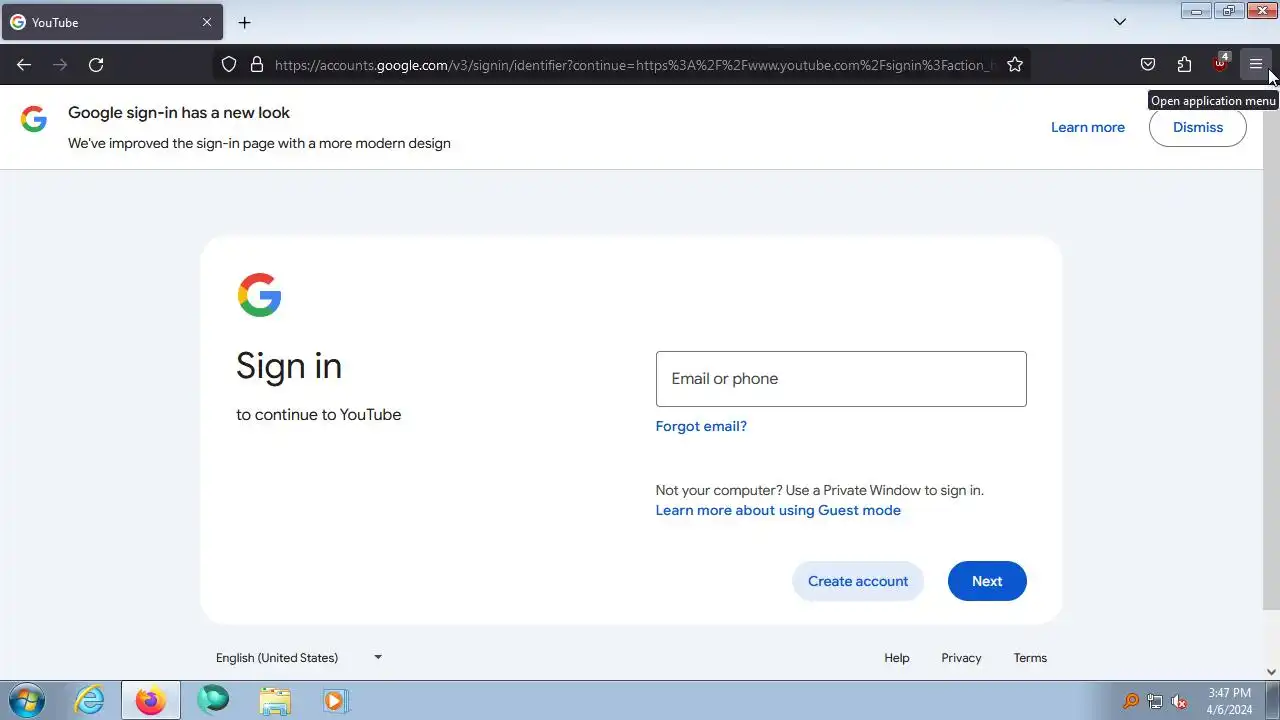
Task: Open Learn more about using Guest mode
Action: coord(778,510)
